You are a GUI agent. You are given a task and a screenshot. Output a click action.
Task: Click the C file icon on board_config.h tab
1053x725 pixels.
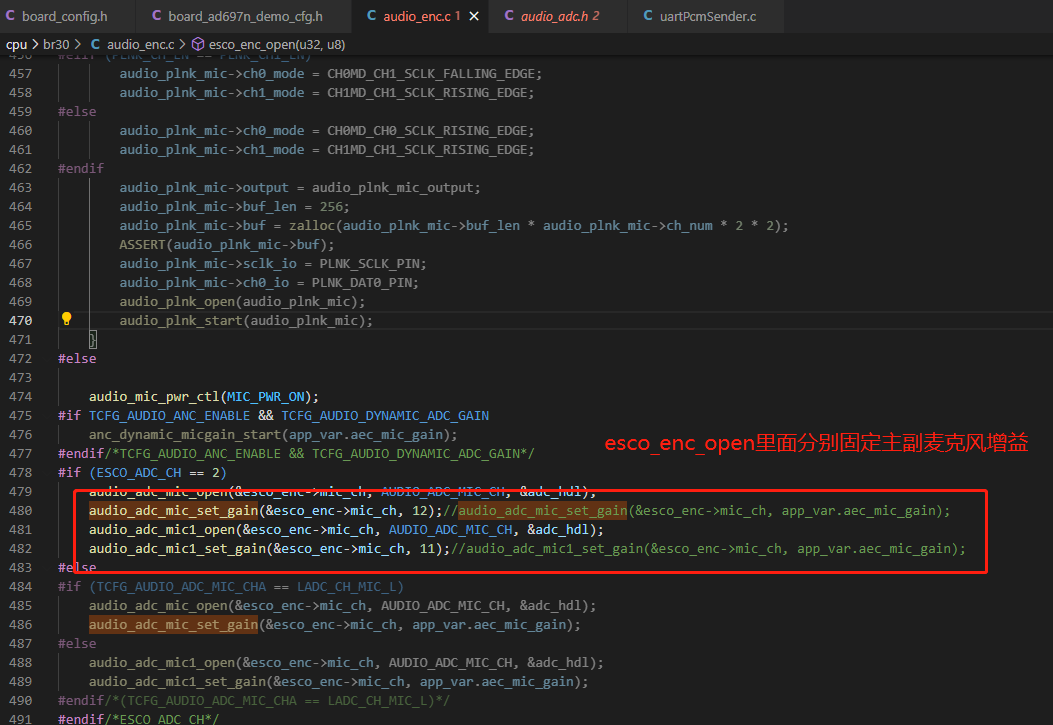click(x=10, y=15)
